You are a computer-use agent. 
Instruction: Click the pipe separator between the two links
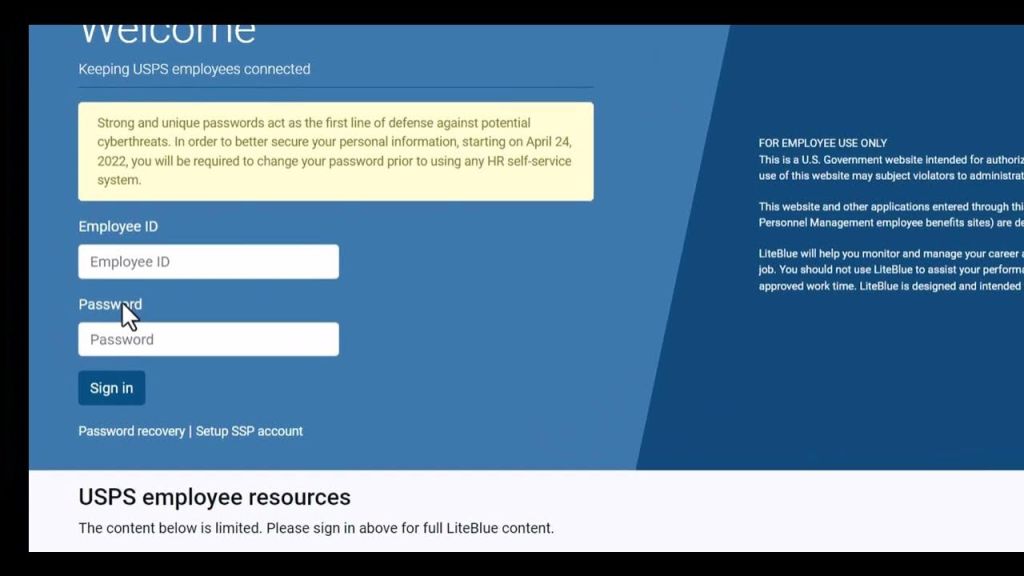click(190, 431)
